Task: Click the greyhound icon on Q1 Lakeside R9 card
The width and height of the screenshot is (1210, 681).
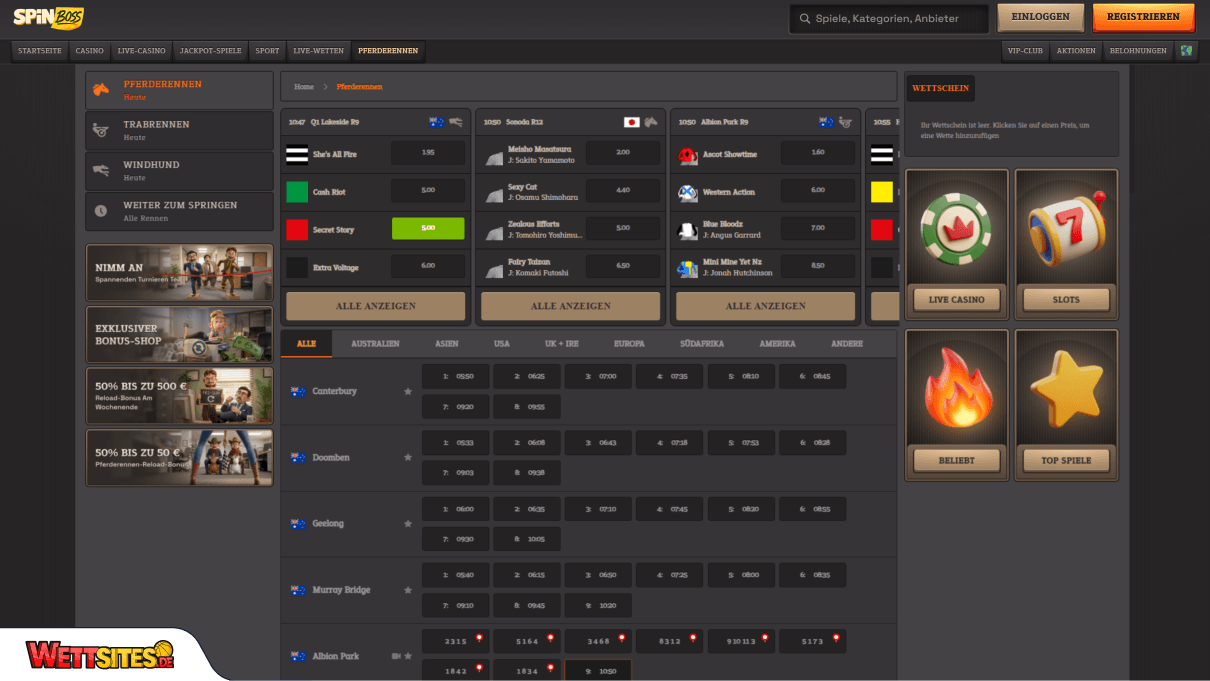Action: (456, 122)
